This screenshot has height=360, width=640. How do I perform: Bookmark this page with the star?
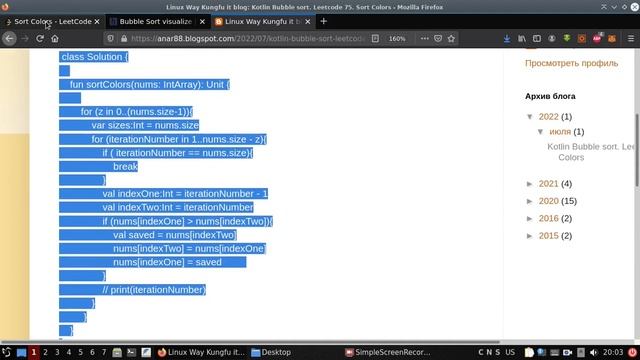(x=451, y=38)
